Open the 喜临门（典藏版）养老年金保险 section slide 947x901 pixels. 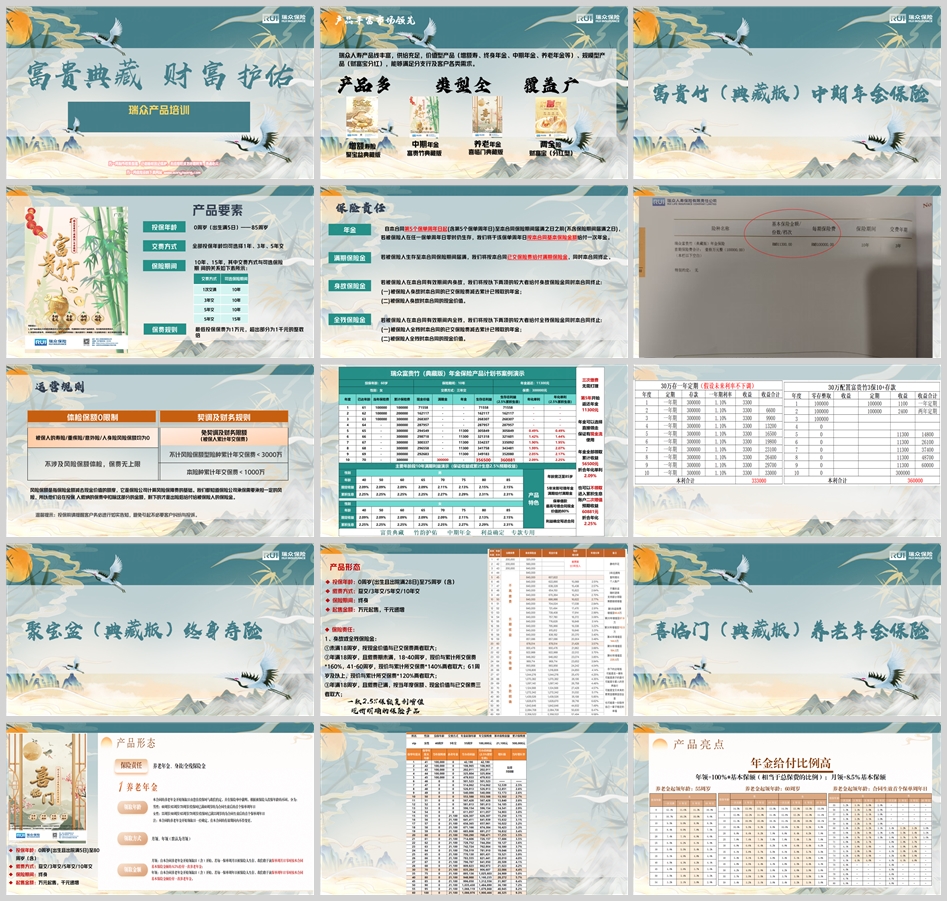coord(787,629)
